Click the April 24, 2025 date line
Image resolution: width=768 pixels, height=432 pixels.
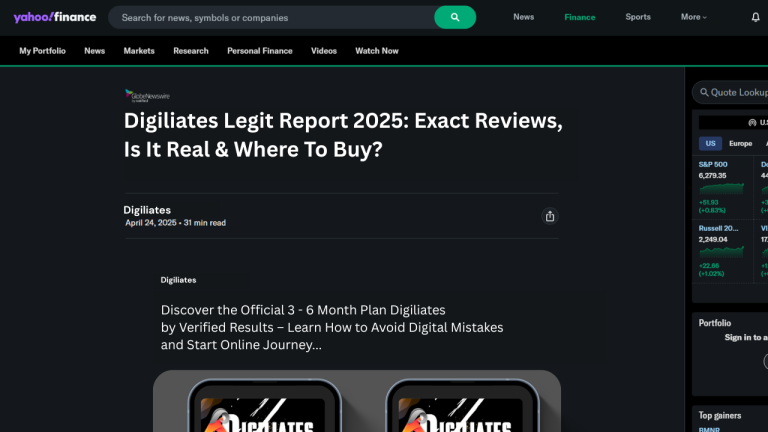[x=175, y=223]
